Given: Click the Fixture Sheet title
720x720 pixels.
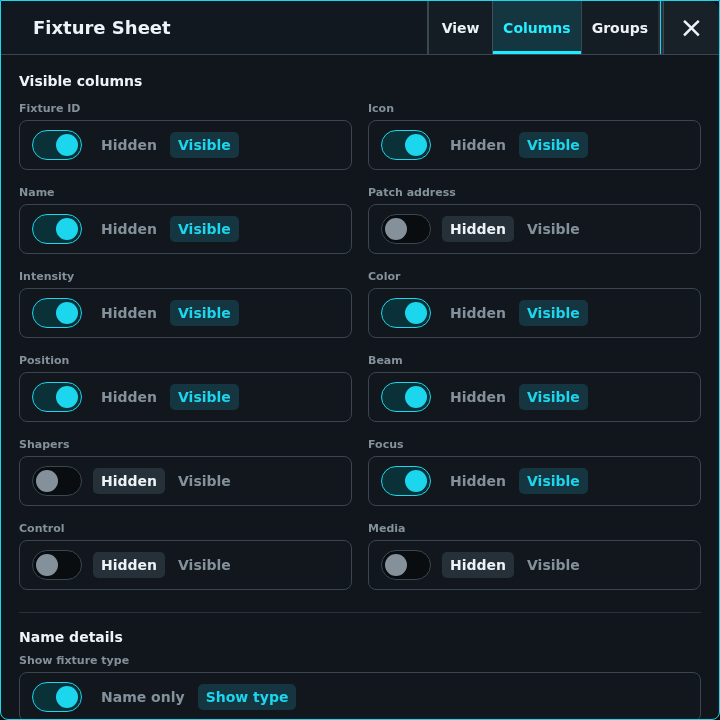Looking at the screenshot, I should click(x=102, y=28).
